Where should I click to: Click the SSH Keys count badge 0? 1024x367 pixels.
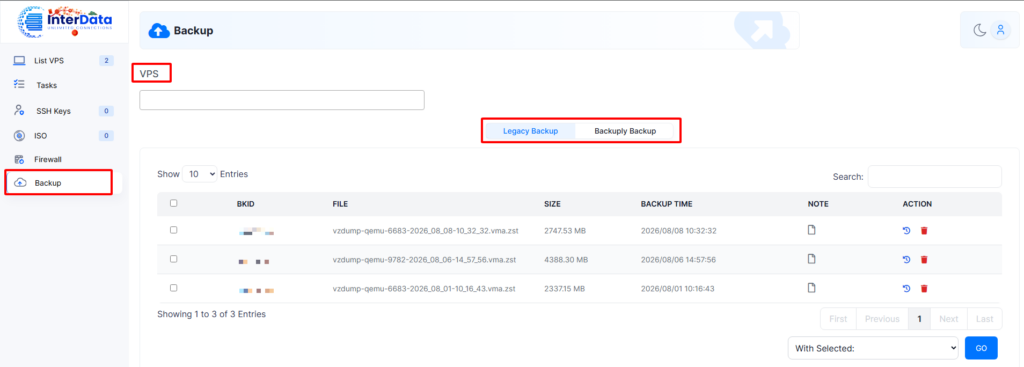point(106,111)
